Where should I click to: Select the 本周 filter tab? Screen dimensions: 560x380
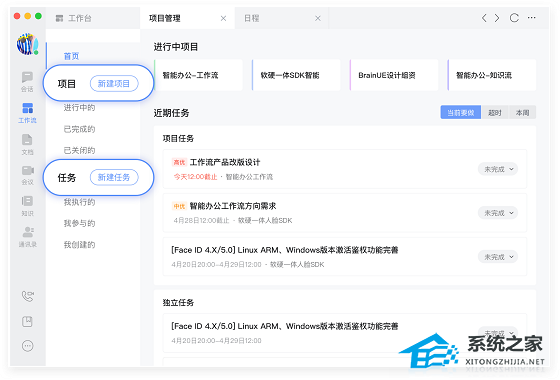click(522, 112)
